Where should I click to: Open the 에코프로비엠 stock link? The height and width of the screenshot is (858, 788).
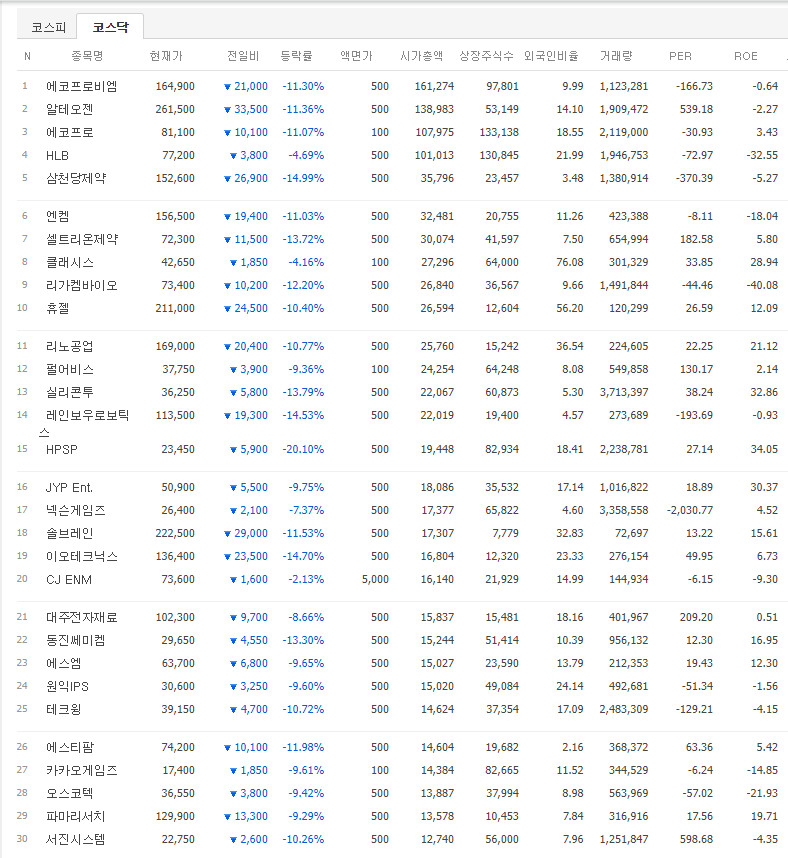tap(82, 86)
